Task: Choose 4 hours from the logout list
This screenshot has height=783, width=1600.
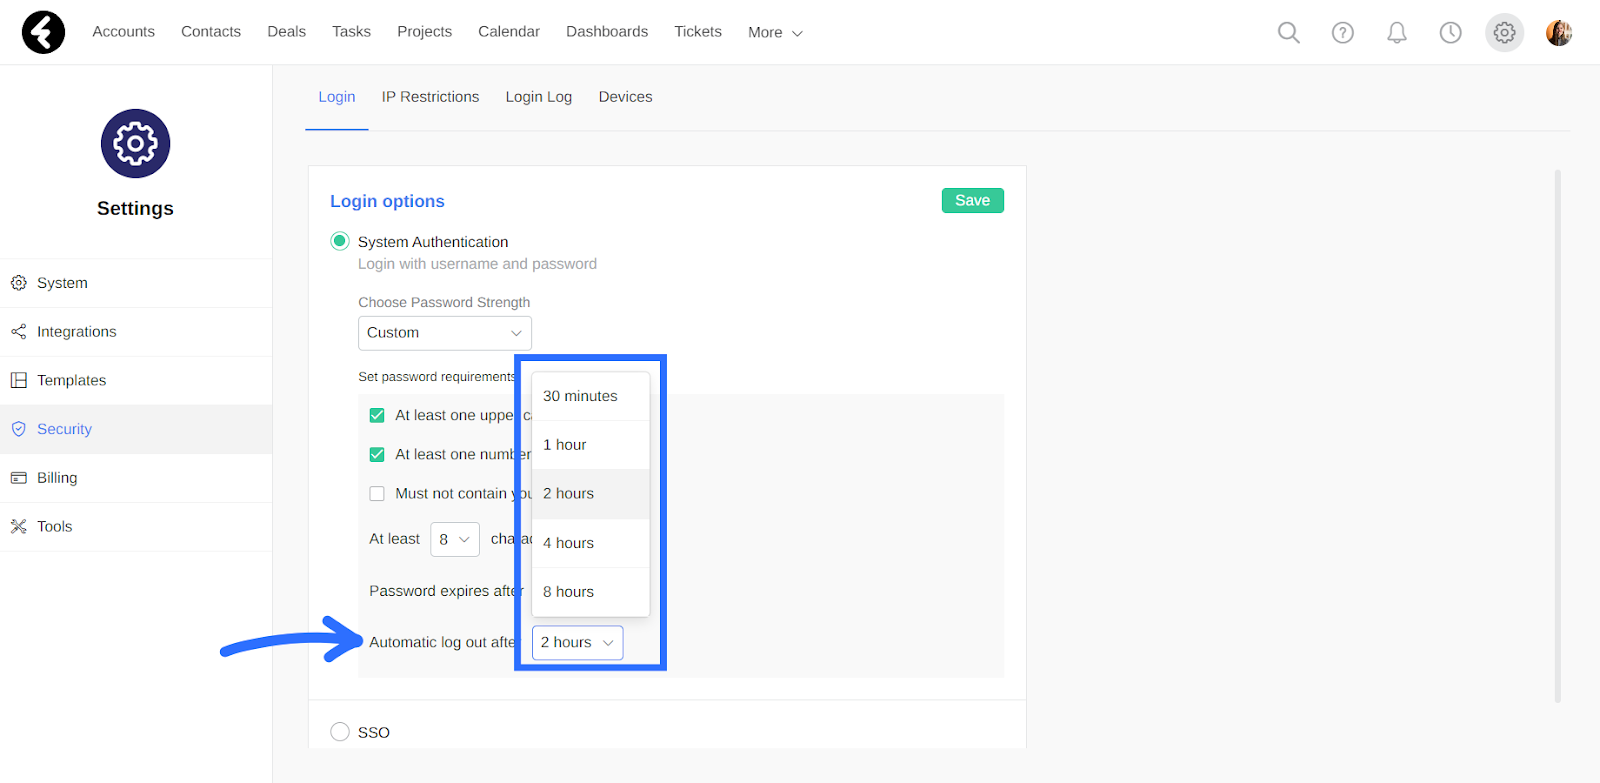Action: (x=591, y=543)
